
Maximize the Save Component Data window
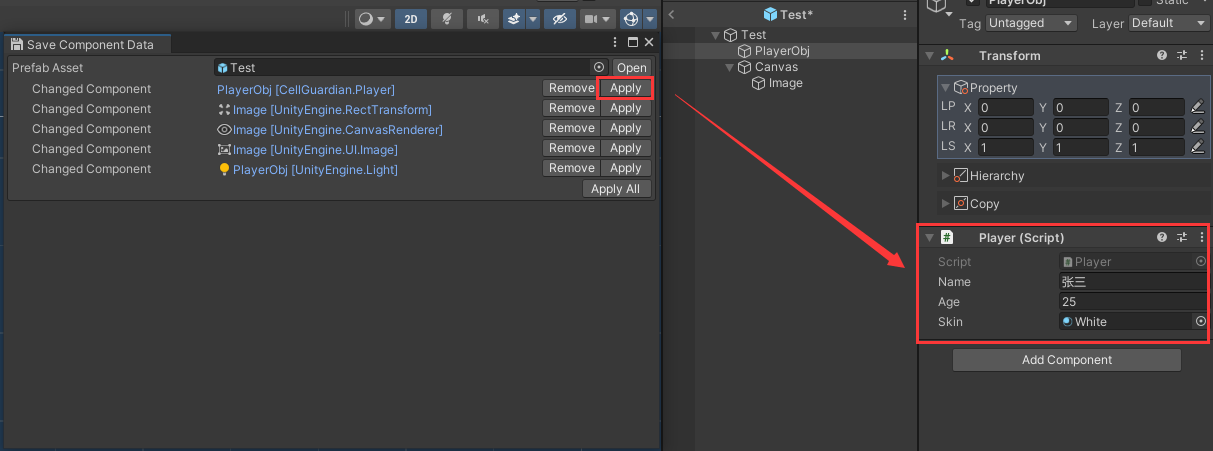[x=632, y=43]
